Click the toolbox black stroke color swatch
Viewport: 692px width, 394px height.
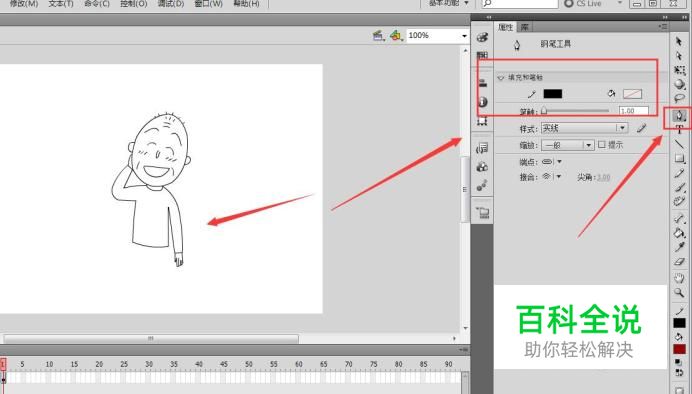[x=679, y=323]
